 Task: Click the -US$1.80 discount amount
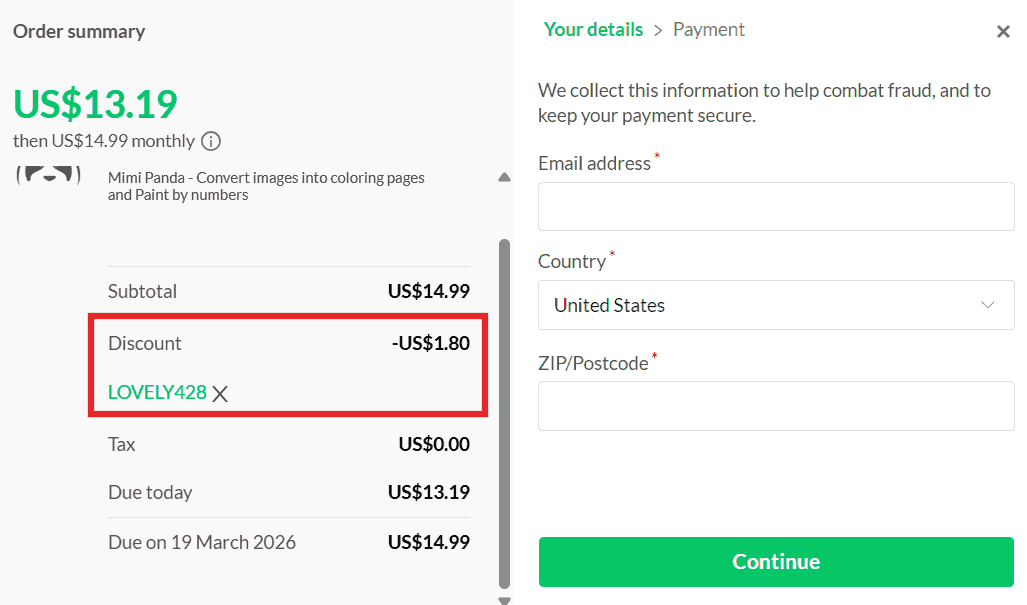pyautogui.click(x=430, y=343)
